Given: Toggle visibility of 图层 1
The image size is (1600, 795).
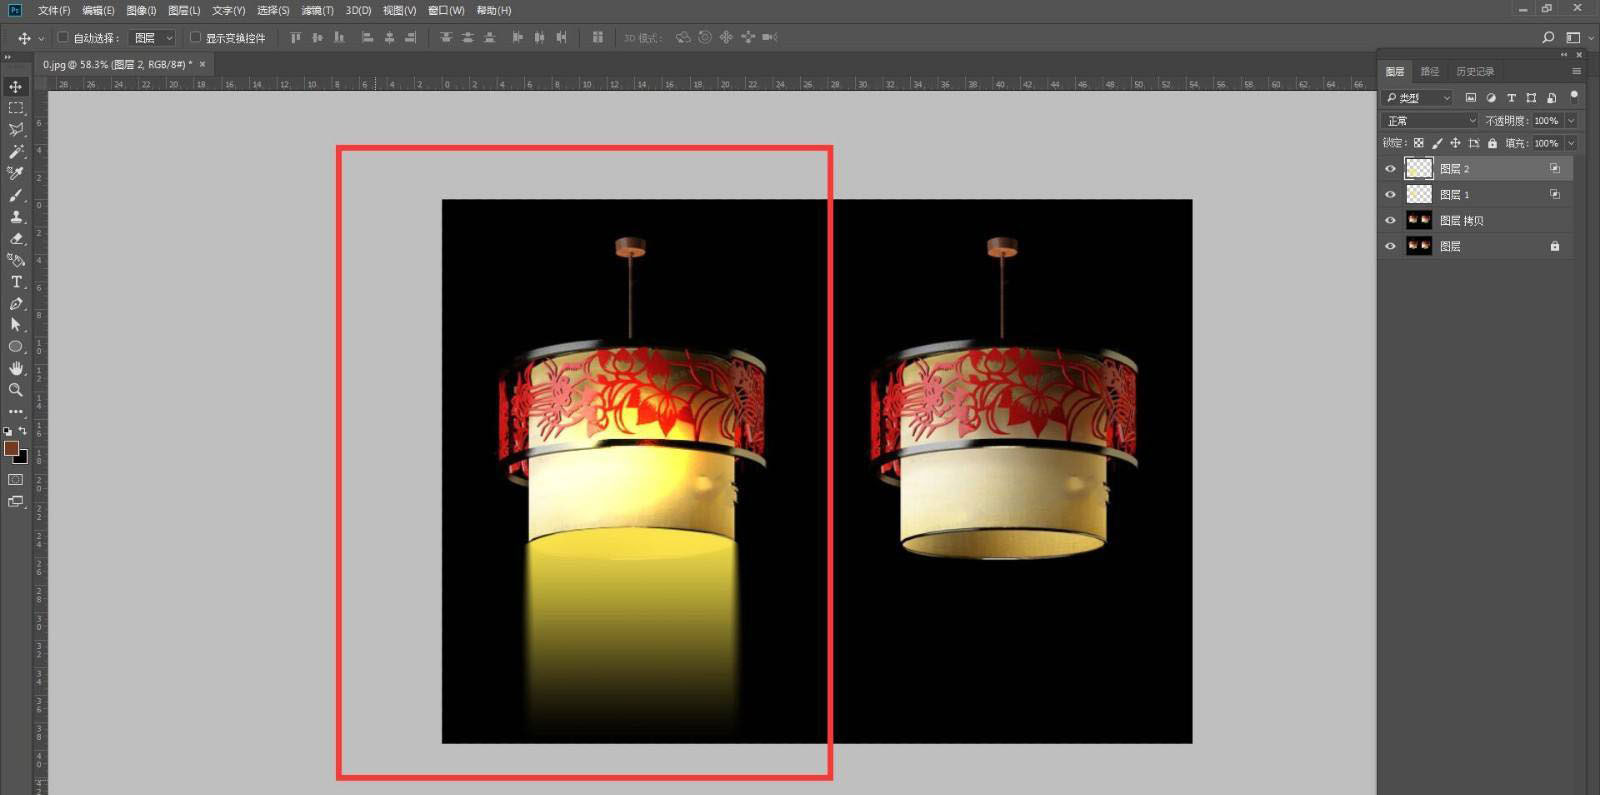Looking at the screenshot, I should point(1390,194).
